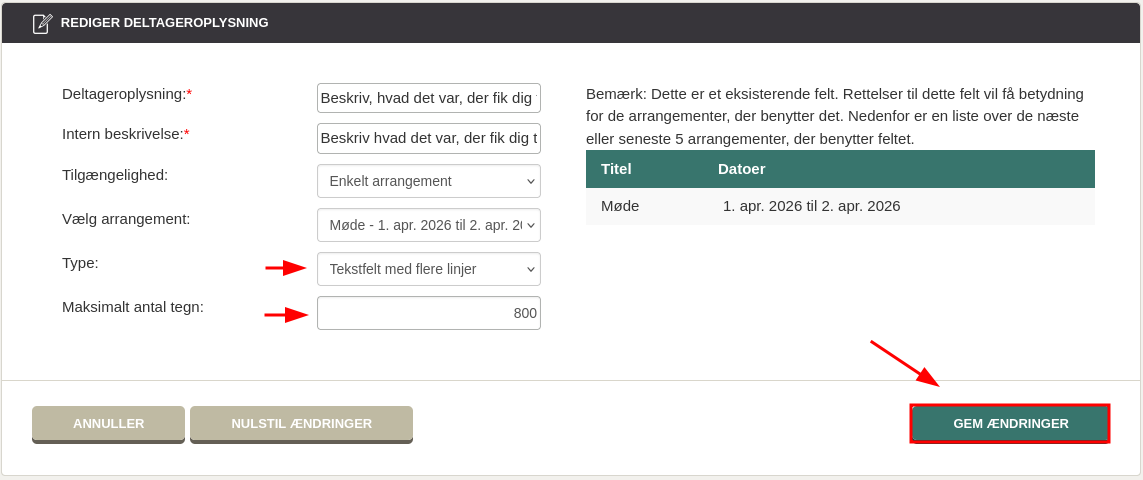This screenshot has width=1143, height=480.
Task: Save with the Gem ændringer button
Action: tap(1010, 423)
